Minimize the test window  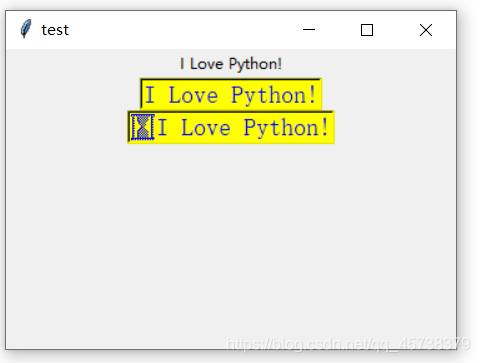pyautogui.click(x=309, y=30)
